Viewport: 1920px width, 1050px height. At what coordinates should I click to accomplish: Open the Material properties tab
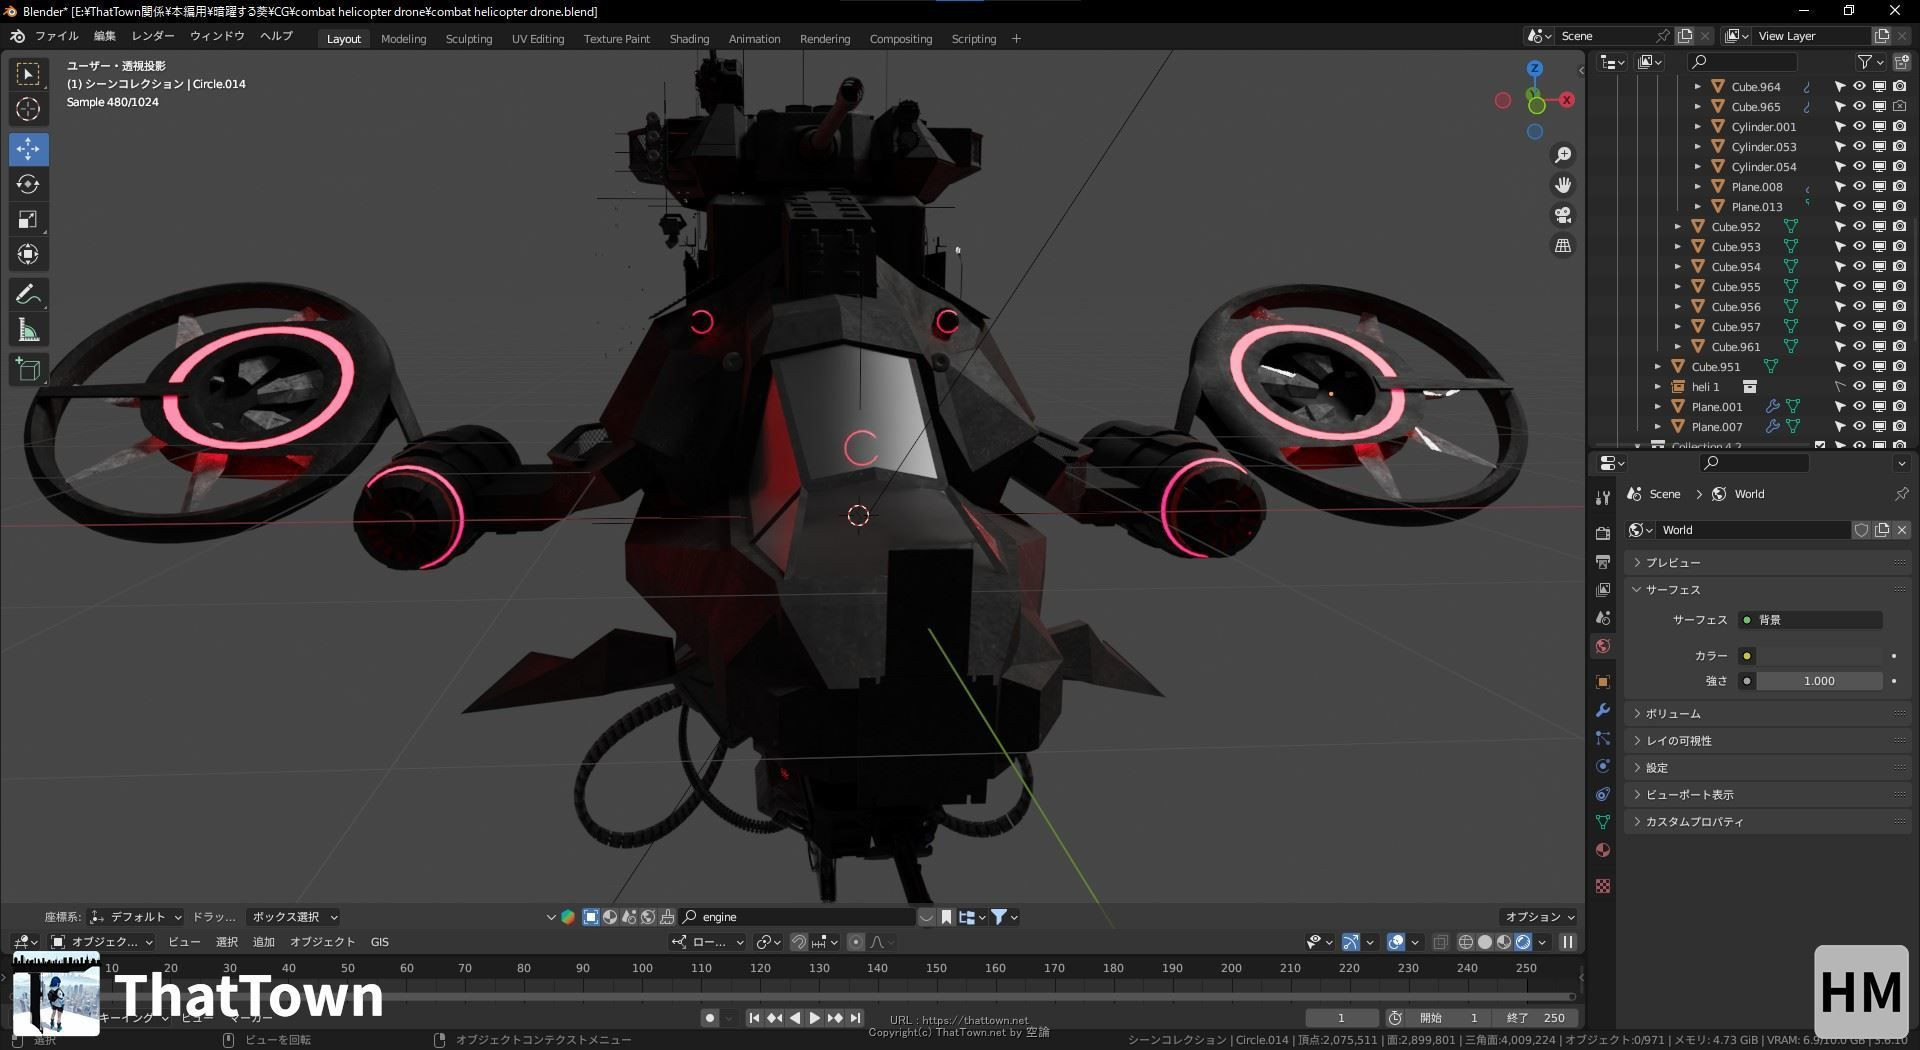(x=1603, y=850)
